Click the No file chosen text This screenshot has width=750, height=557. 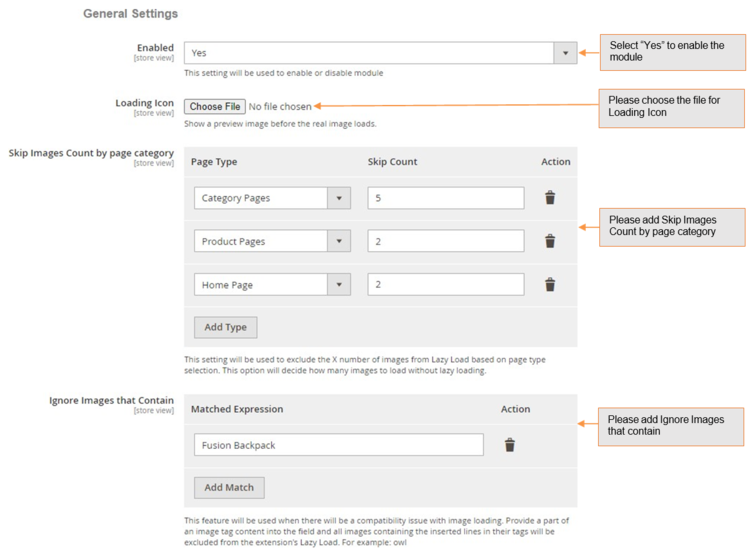coord(280,106)
